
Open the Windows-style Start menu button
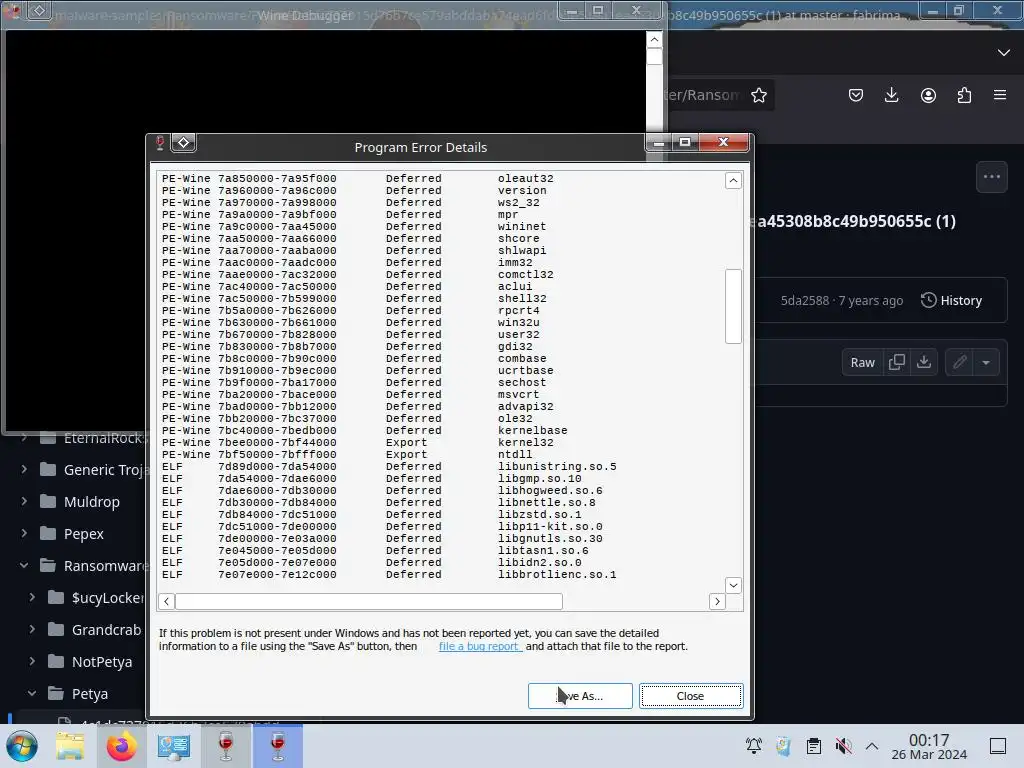point(22,746)
